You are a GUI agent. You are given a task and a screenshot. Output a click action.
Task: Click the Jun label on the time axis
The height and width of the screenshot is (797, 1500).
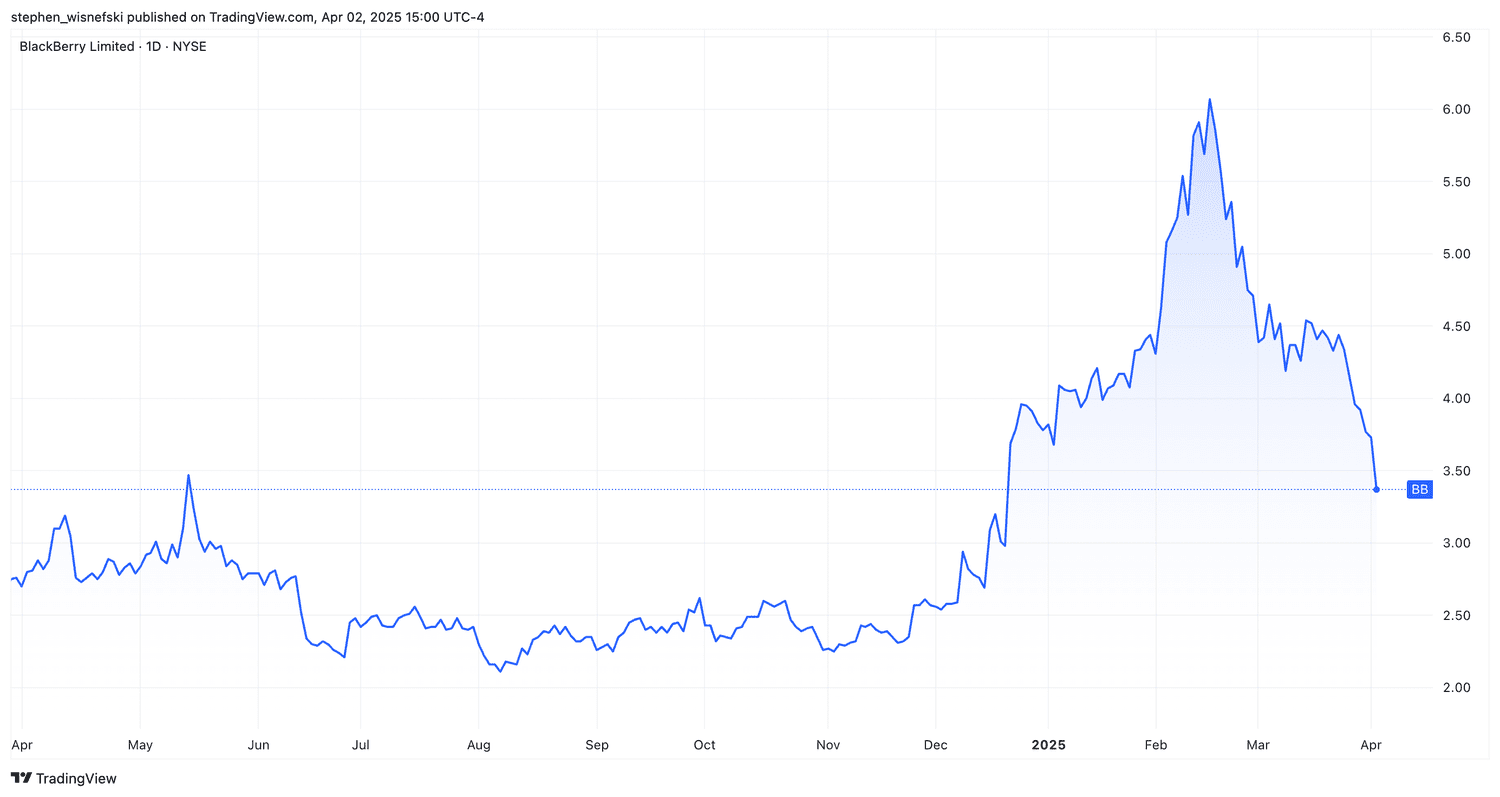click(x=258, y=745)
